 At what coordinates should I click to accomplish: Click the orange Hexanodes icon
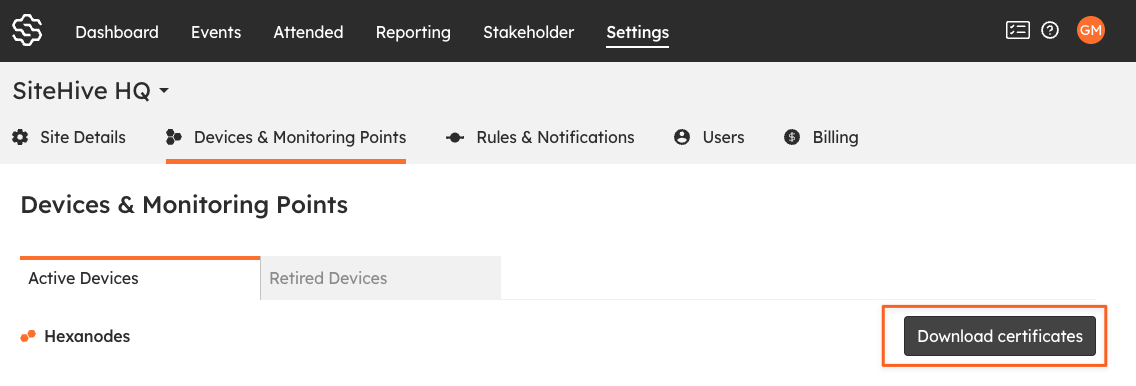[28, 336]
